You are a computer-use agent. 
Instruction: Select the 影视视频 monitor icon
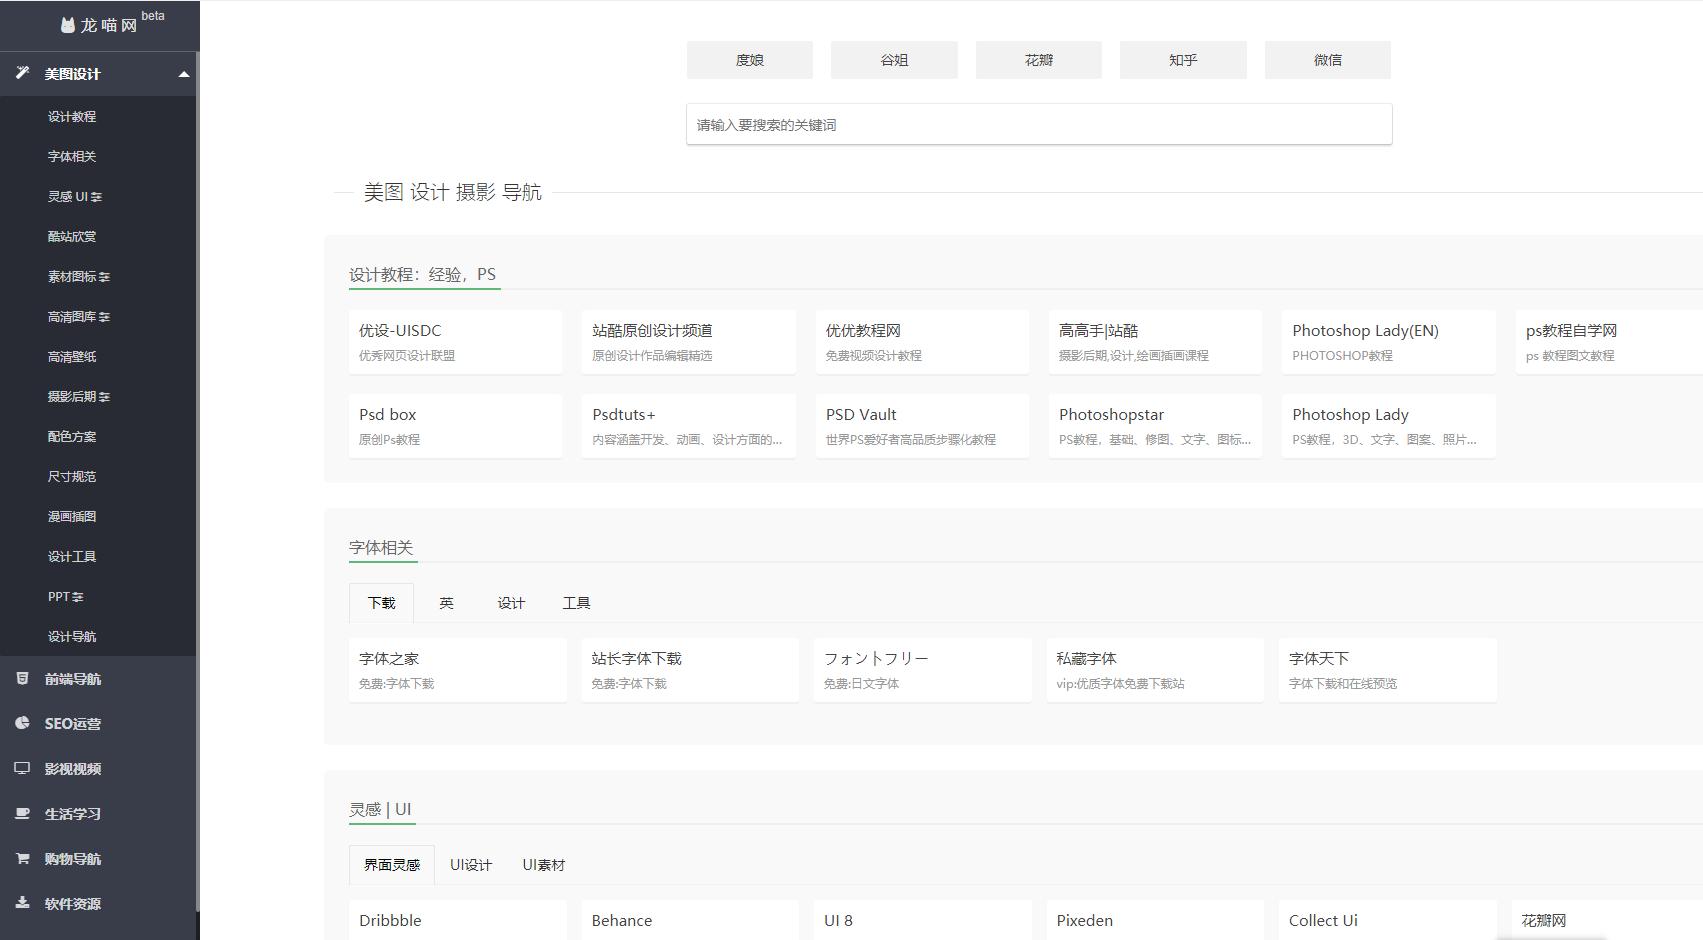click(22, 768)
